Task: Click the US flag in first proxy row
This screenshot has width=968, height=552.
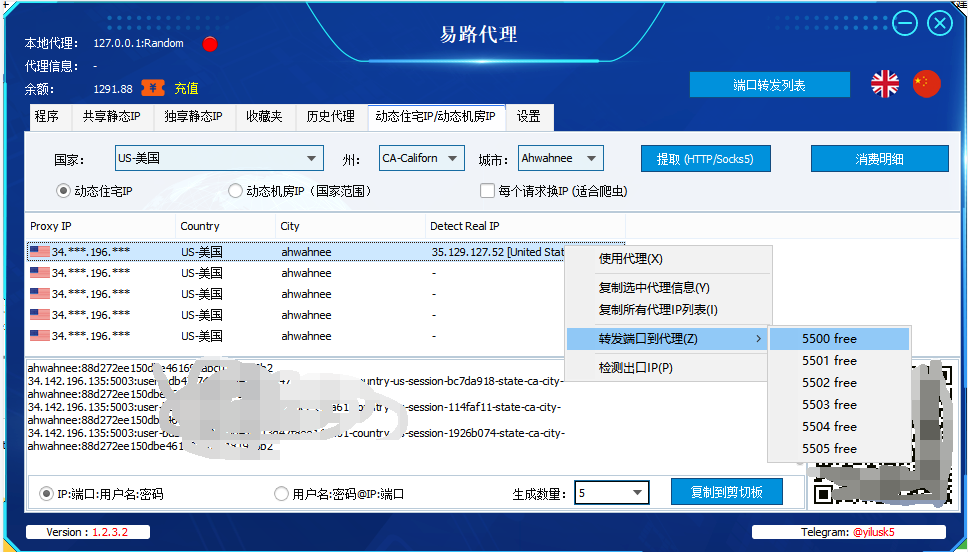Action: [x=40, y=252]
